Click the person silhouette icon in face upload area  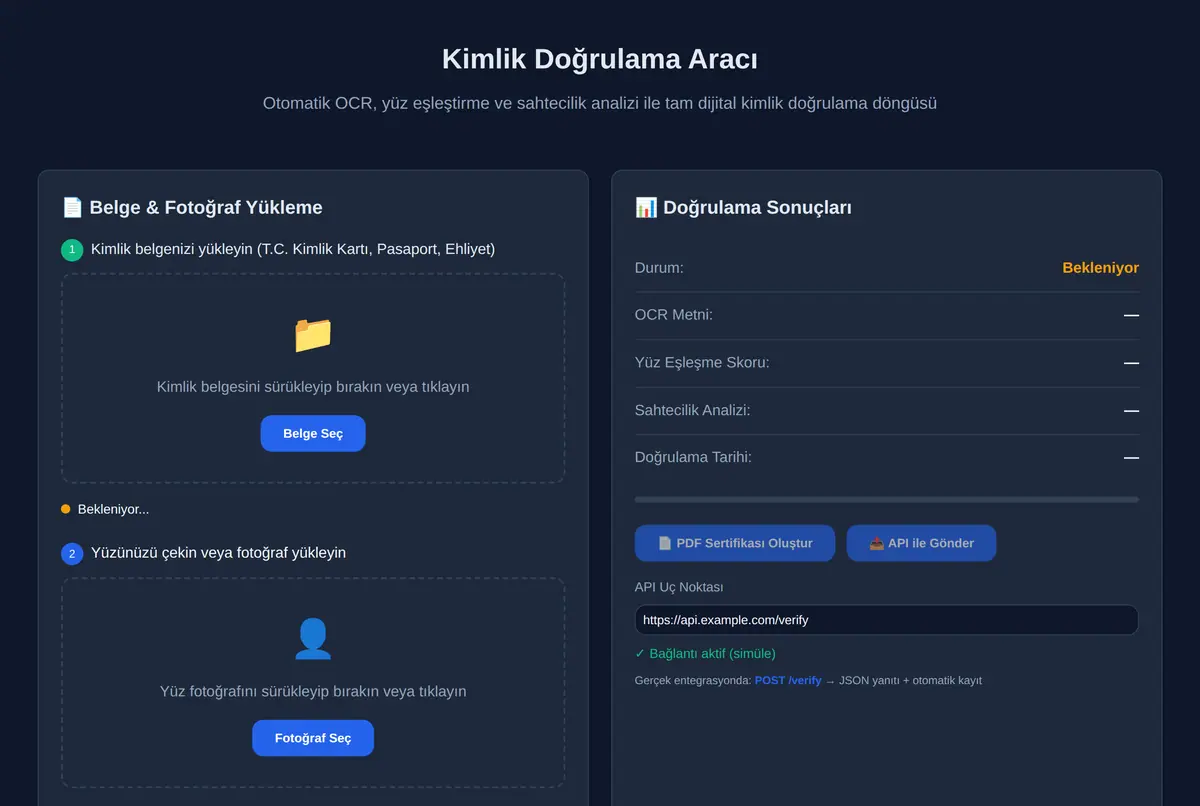tap(313, 639)
